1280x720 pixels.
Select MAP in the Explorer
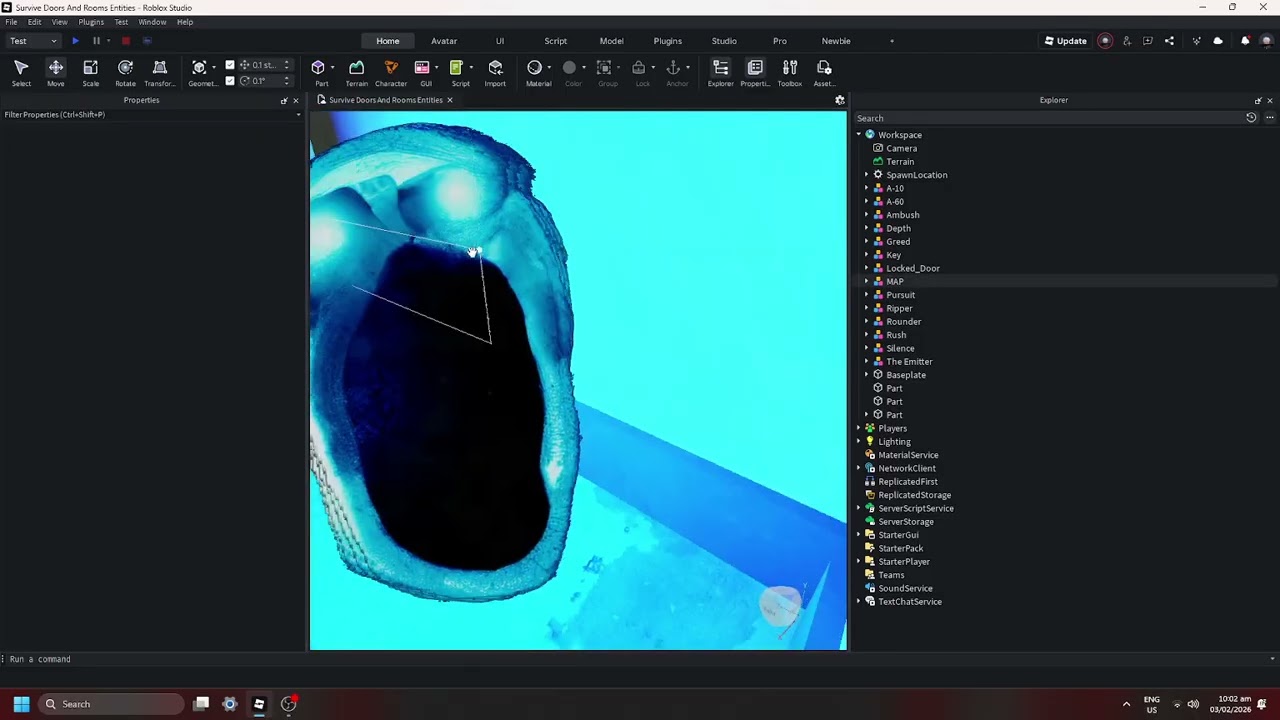[895, 282]
